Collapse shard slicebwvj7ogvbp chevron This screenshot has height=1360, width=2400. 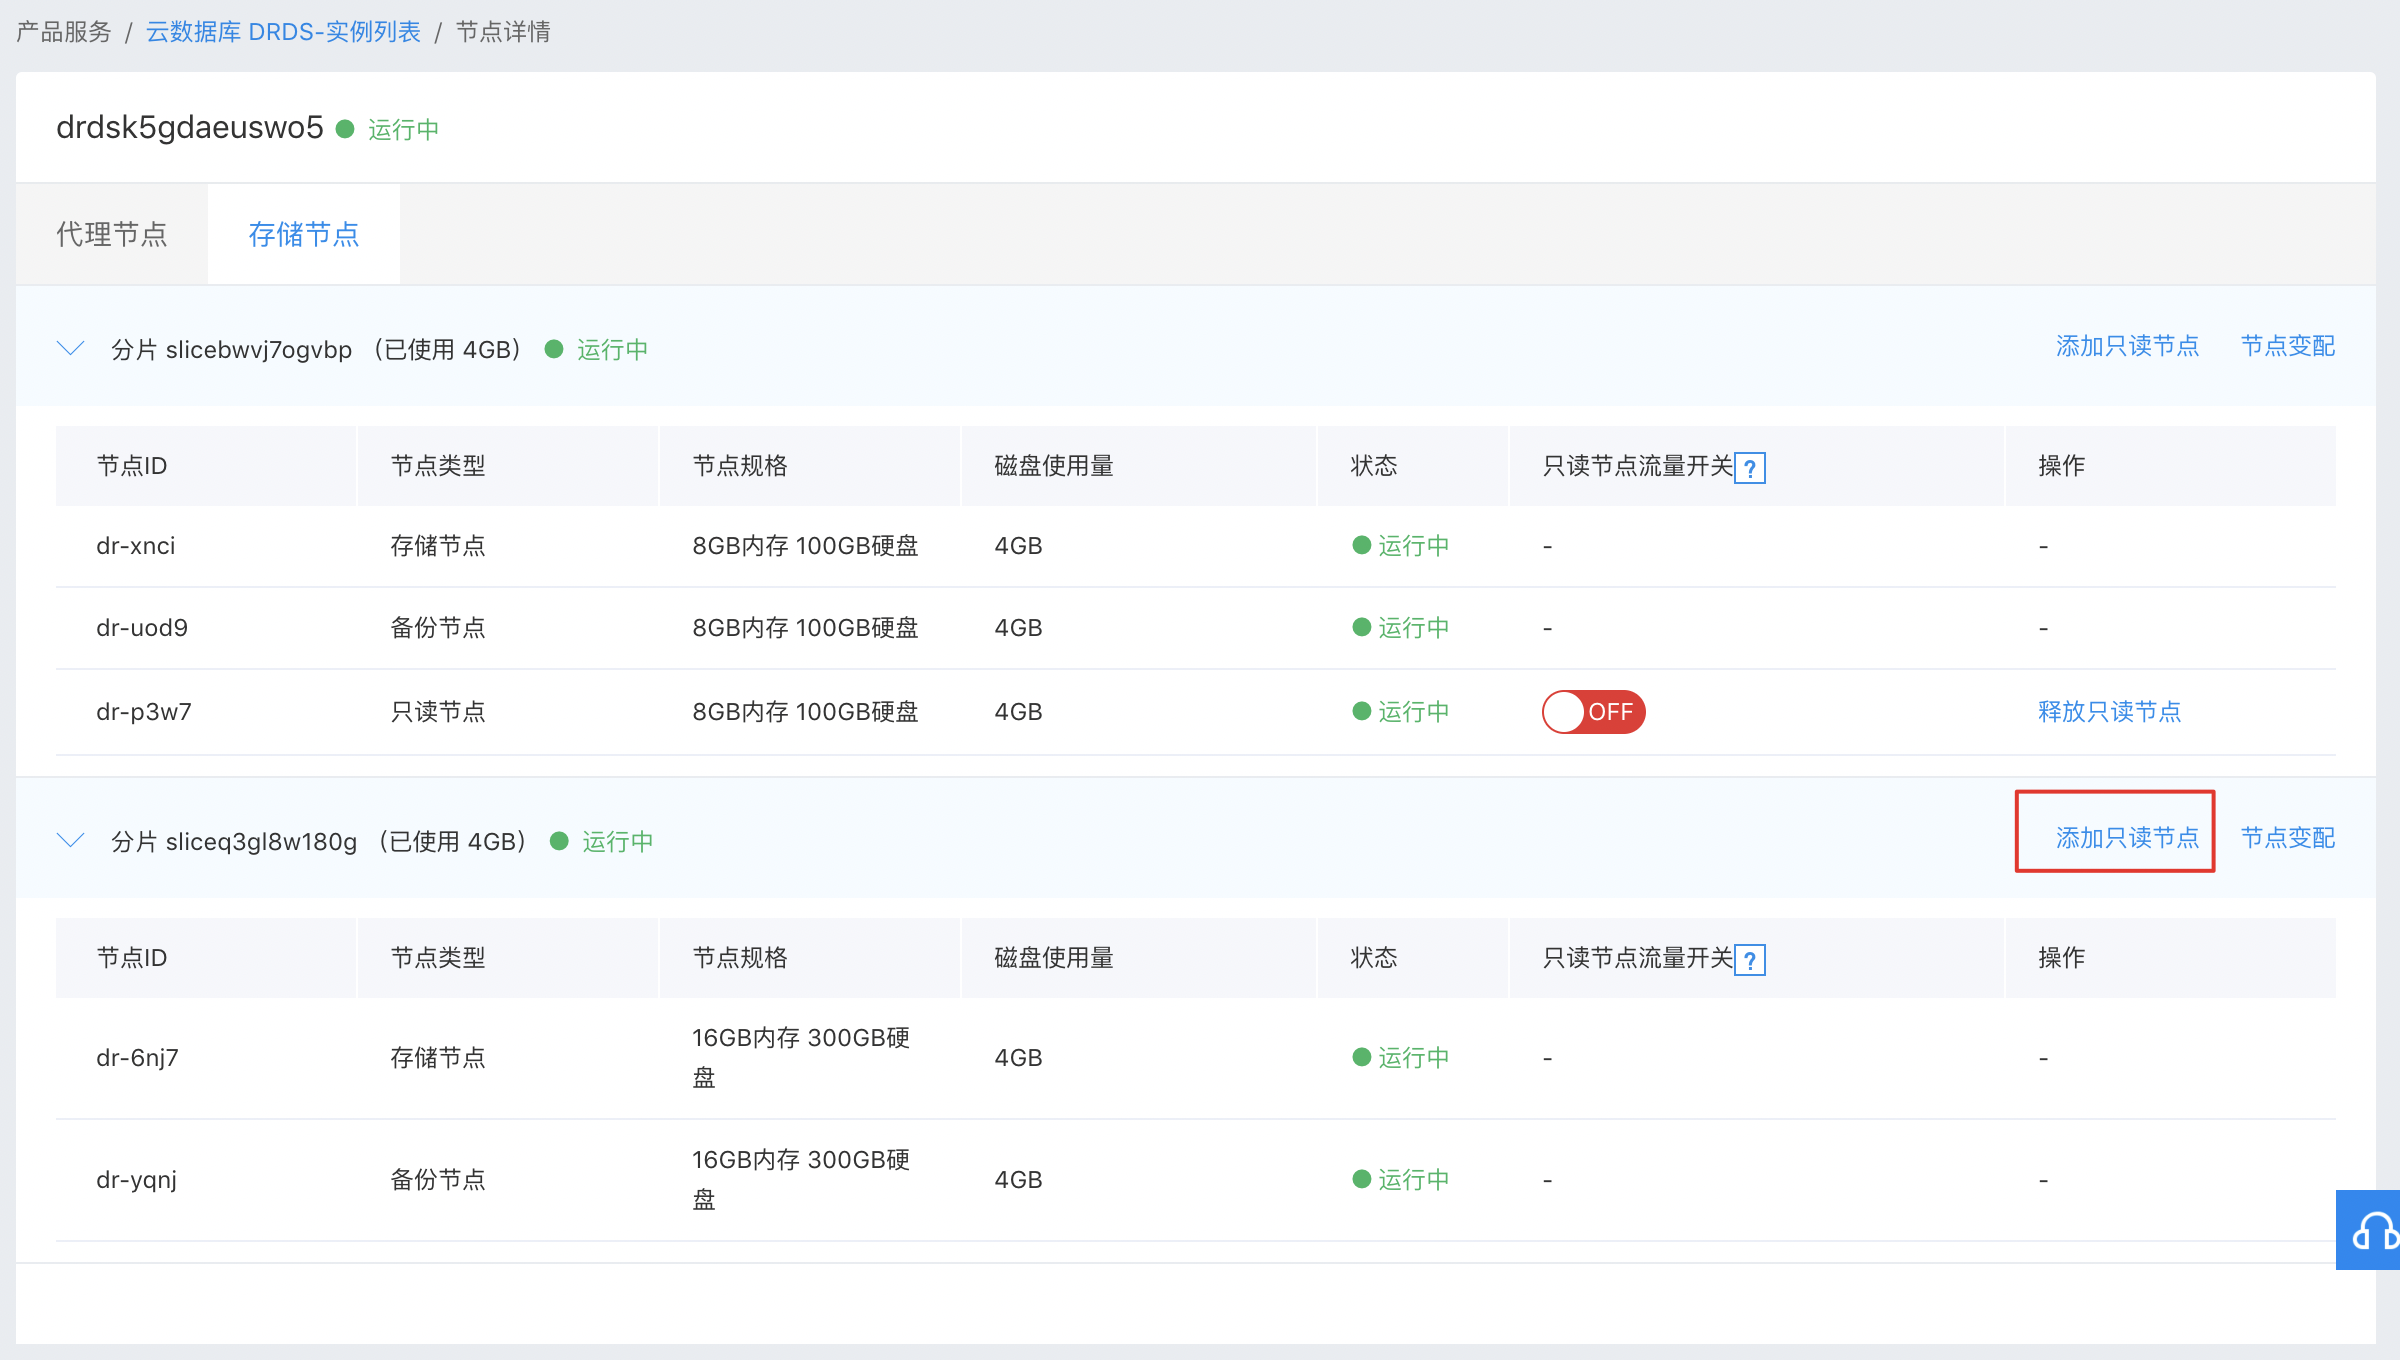pyautogui.click(x=70, y=348)
